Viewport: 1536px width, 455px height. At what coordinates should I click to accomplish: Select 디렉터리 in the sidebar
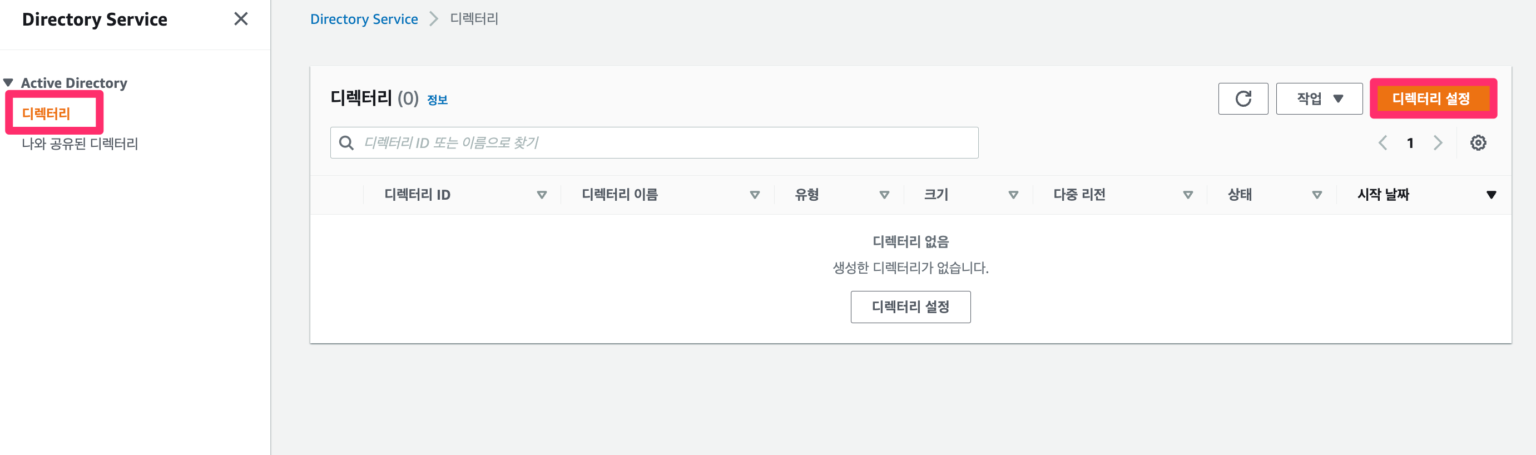tap(46, 114)
